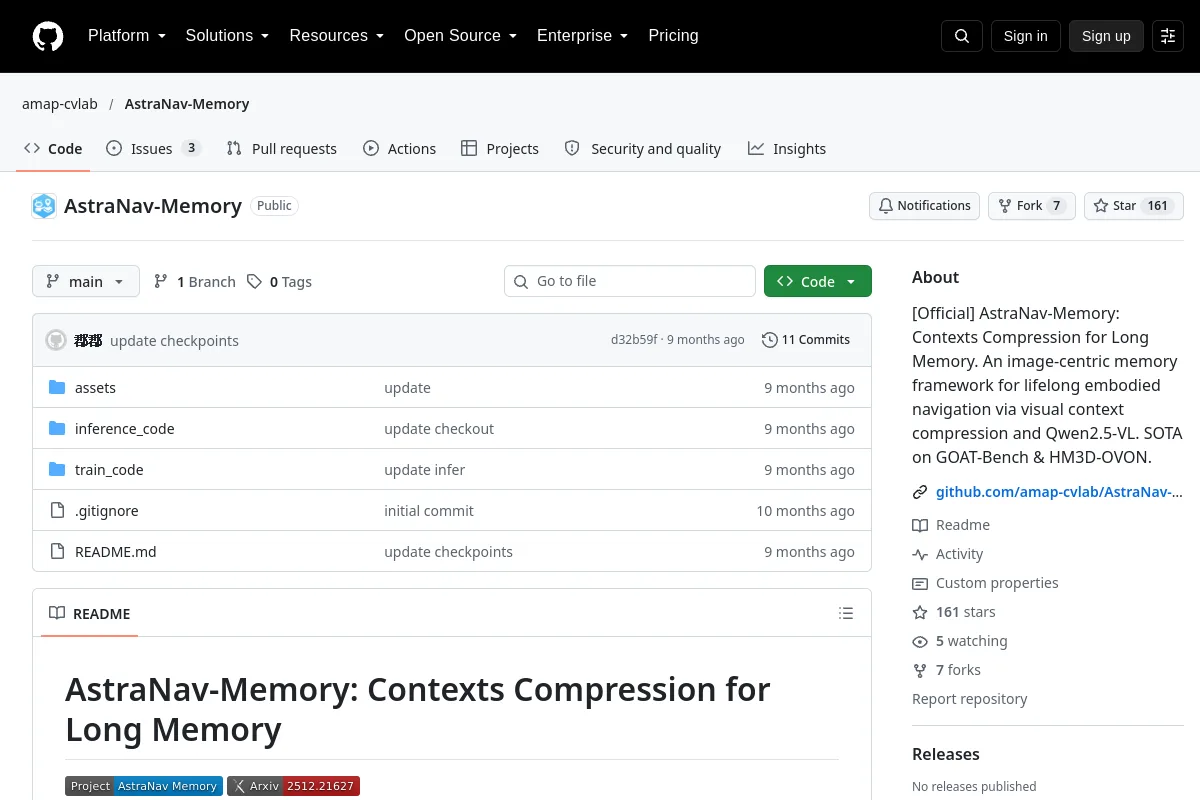Click the Pricing link in header
This screenshot has width=1200, height=800.
(673, 36)
